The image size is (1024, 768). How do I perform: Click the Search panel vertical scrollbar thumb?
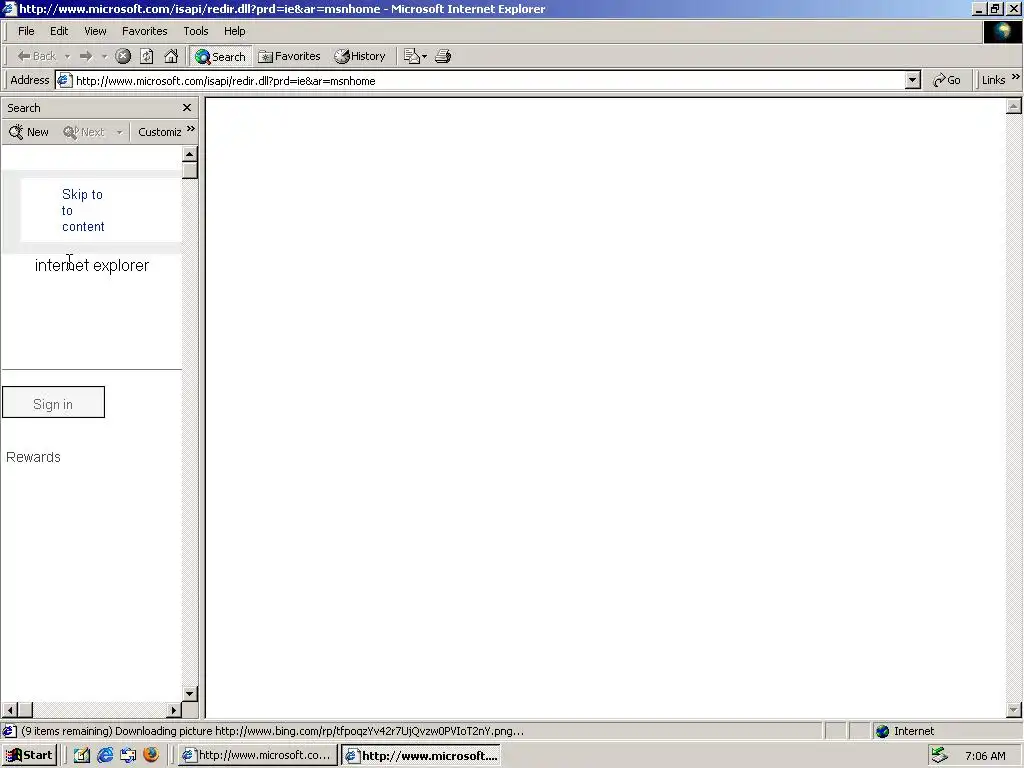pyautogui.click(x=189, y=170)
